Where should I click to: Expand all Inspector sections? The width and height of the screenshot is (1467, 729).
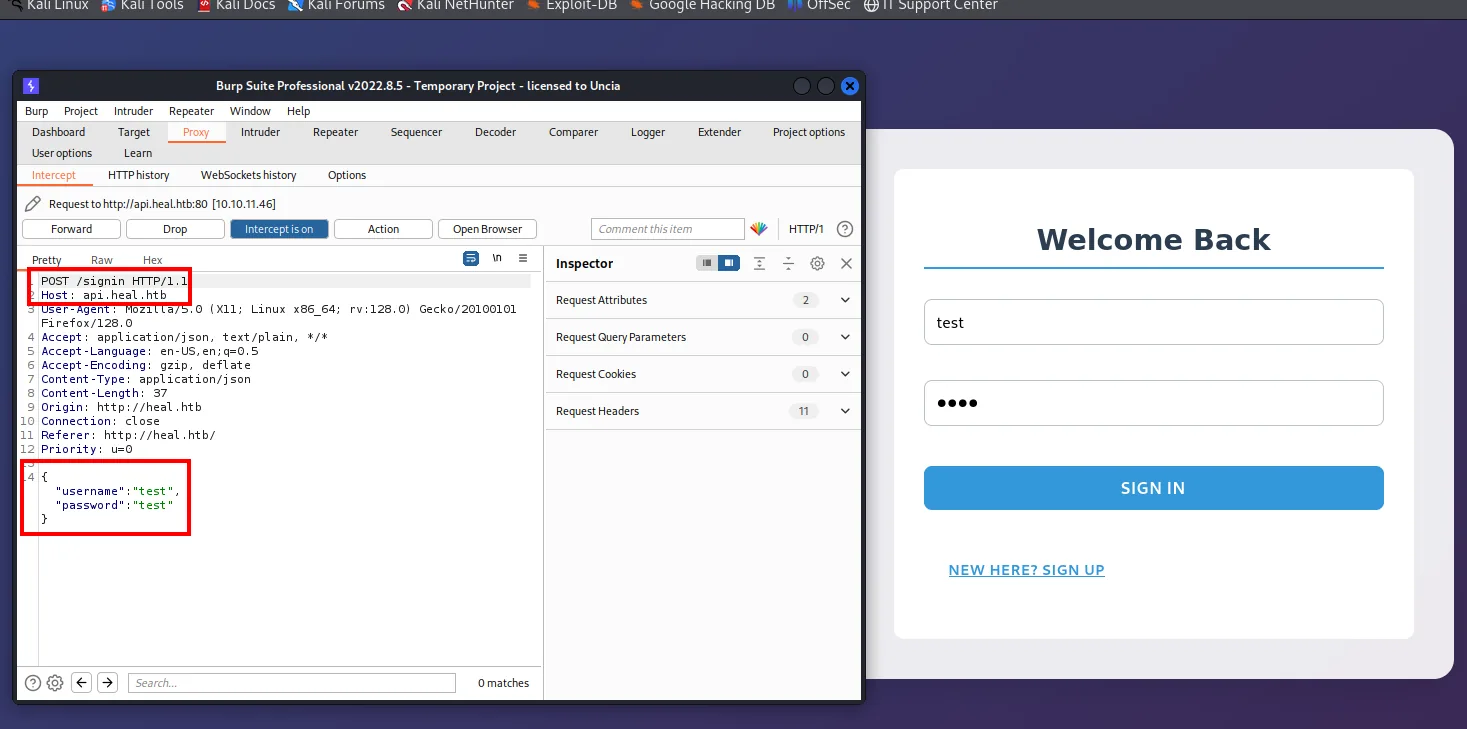[x=760, y=263]
